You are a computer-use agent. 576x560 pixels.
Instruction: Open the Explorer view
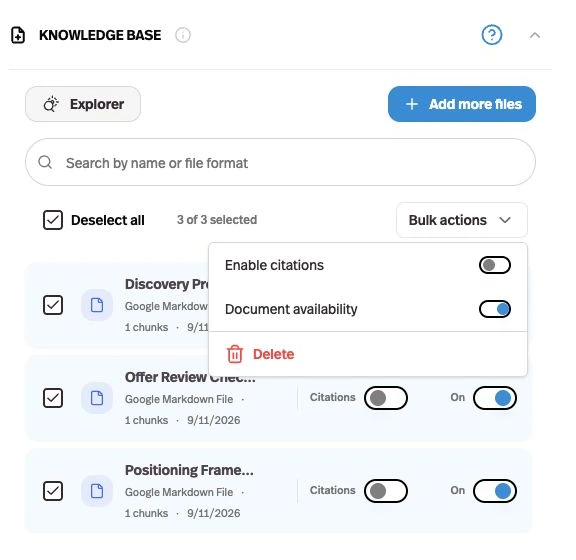[83, 104]
